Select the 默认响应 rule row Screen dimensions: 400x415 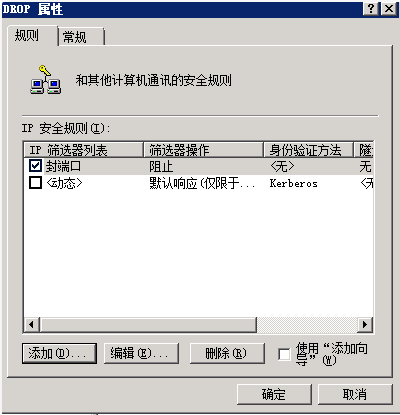click(199, 183)
